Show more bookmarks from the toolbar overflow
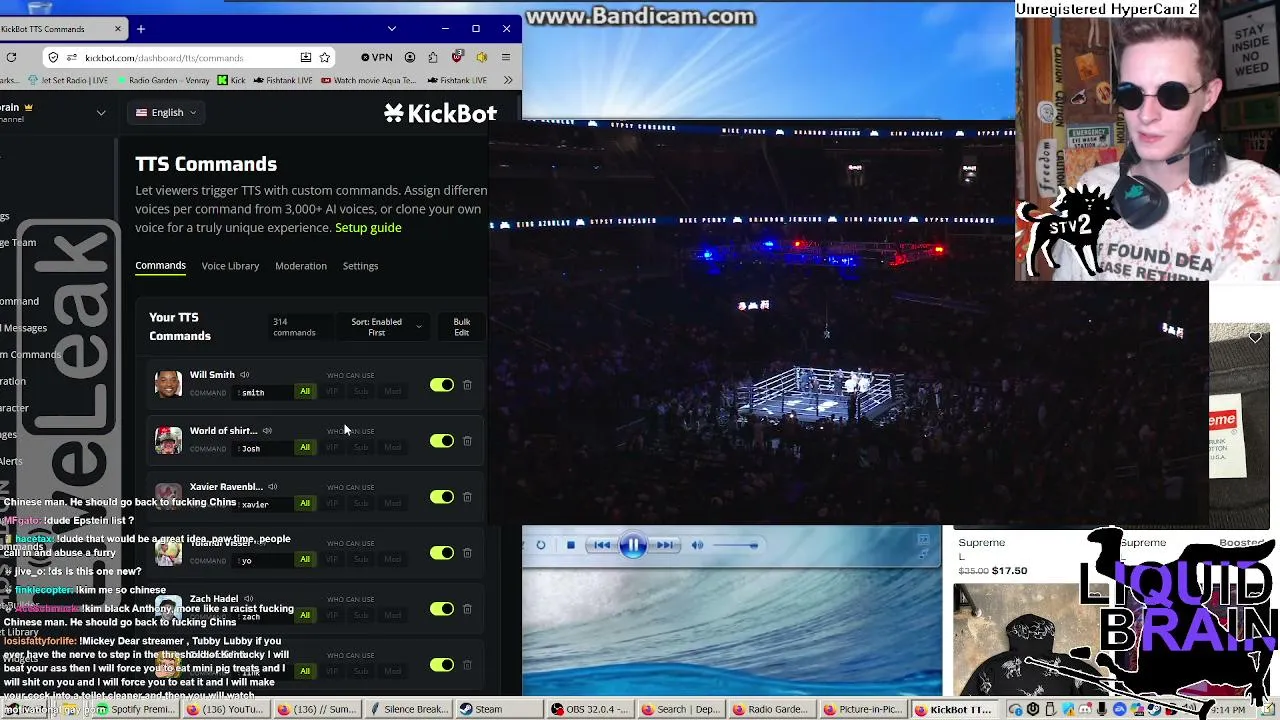Screen dimensions: 1280x720 [x=508, y=80]
